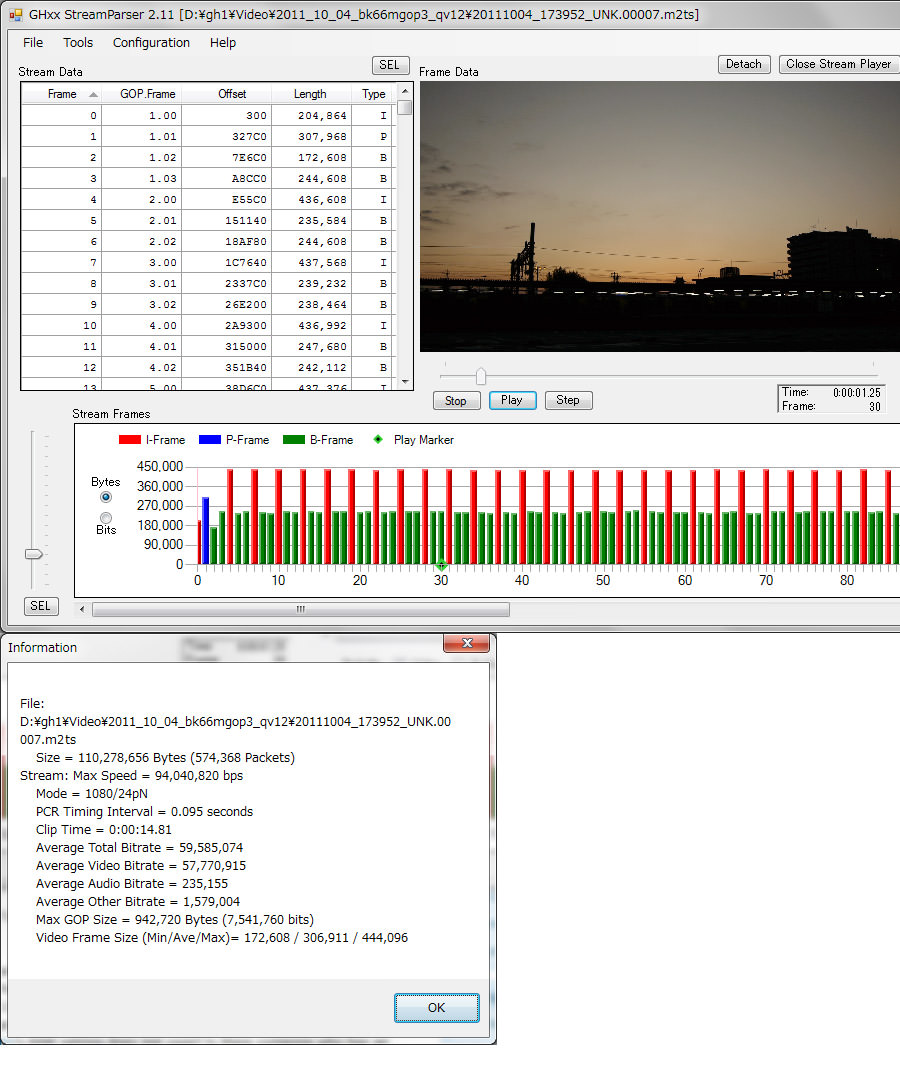The image size is (900, 1080).
Task: Select the Bytes radio button
Action: pyautogui.click(x=106, y=497)
